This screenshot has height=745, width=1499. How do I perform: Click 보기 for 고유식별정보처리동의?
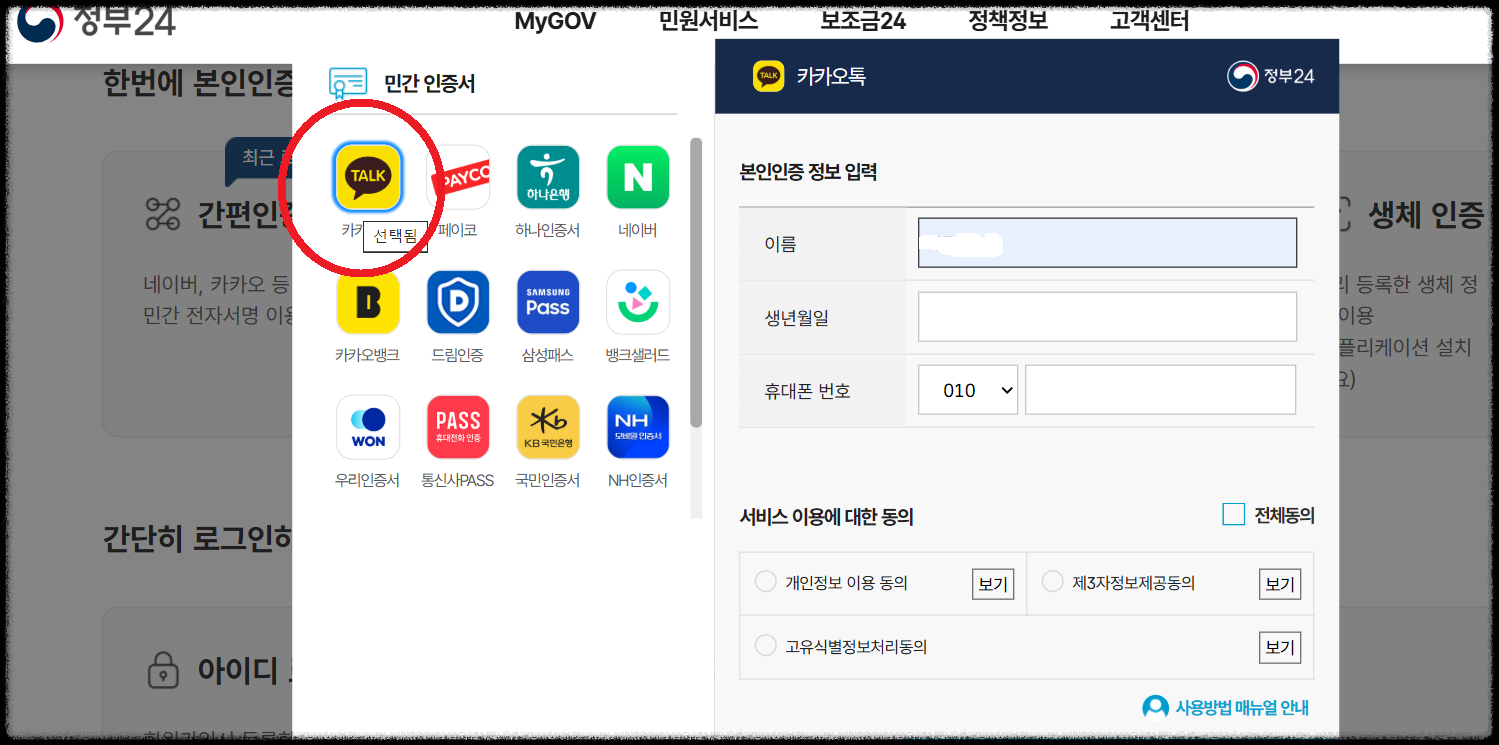click(x=1280, y=648)
